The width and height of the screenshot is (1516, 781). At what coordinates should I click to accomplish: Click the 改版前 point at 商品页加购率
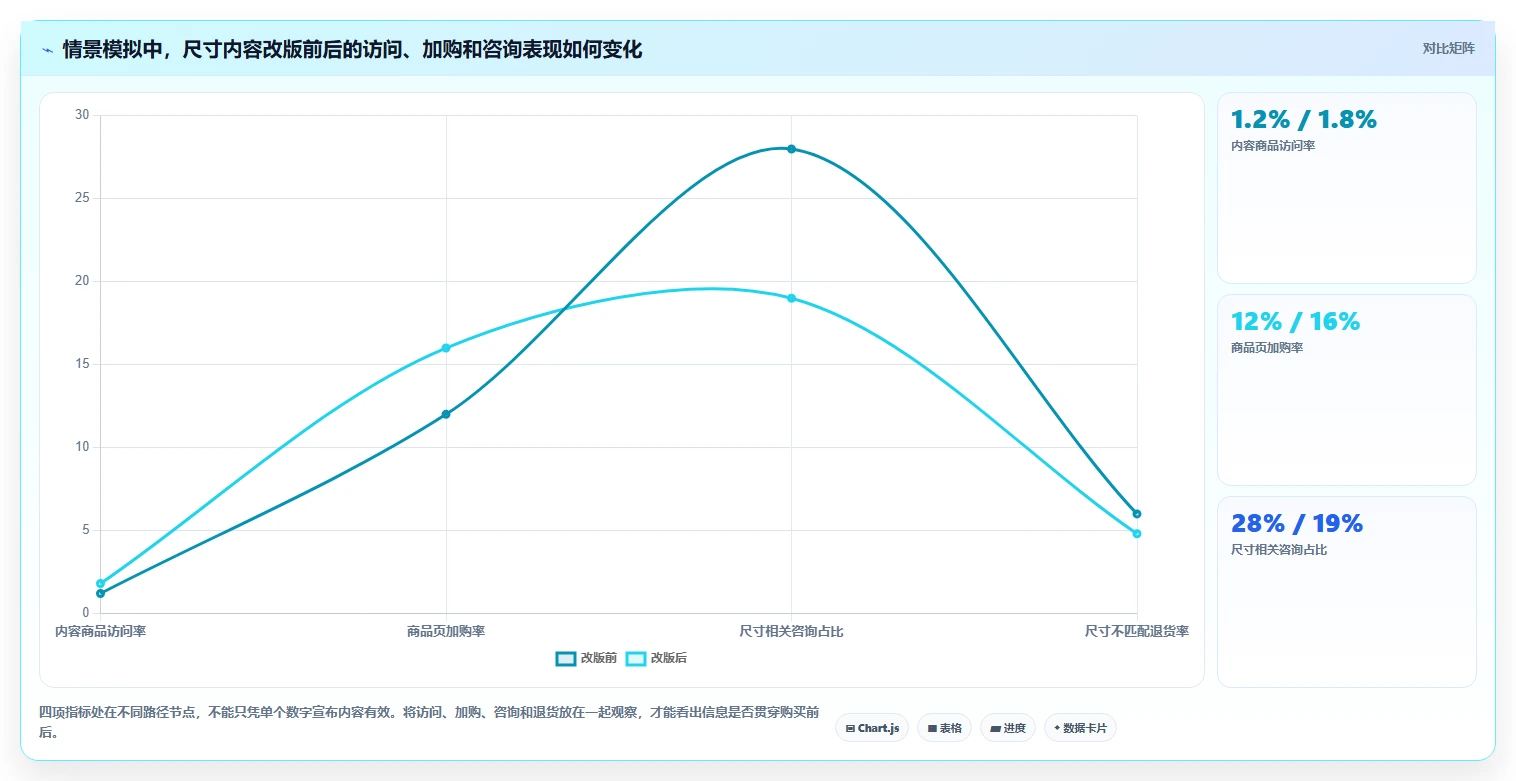point(446,414)
